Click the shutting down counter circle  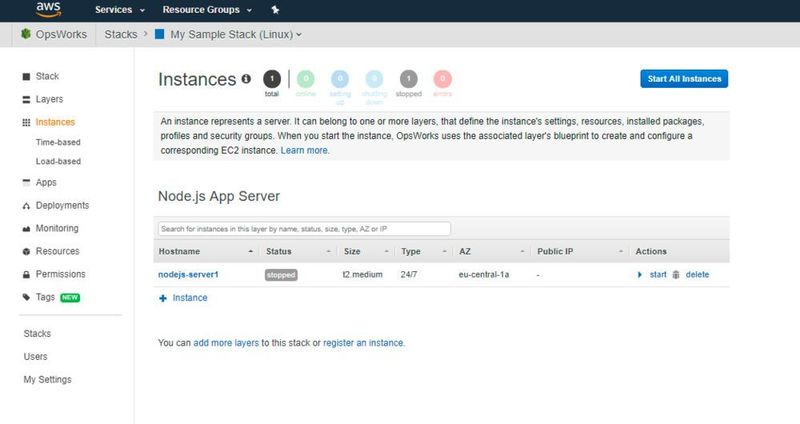coord(374,79)
